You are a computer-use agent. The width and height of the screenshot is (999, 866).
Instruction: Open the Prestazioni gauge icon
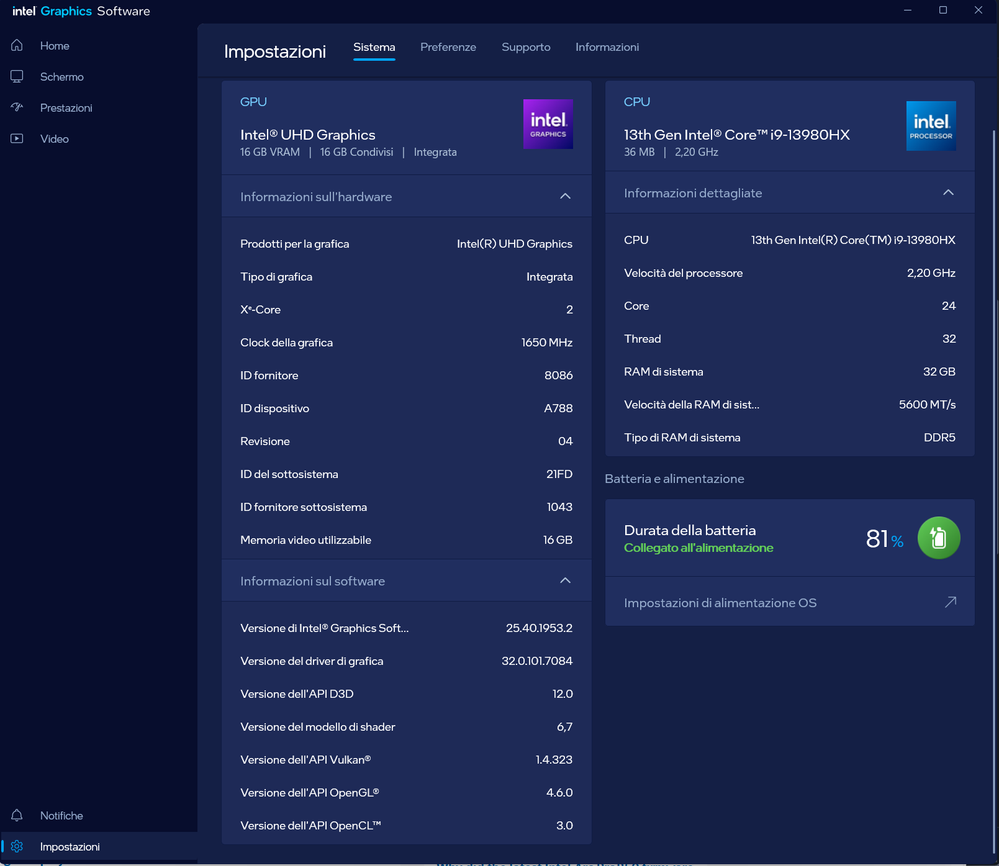(17, 107)
